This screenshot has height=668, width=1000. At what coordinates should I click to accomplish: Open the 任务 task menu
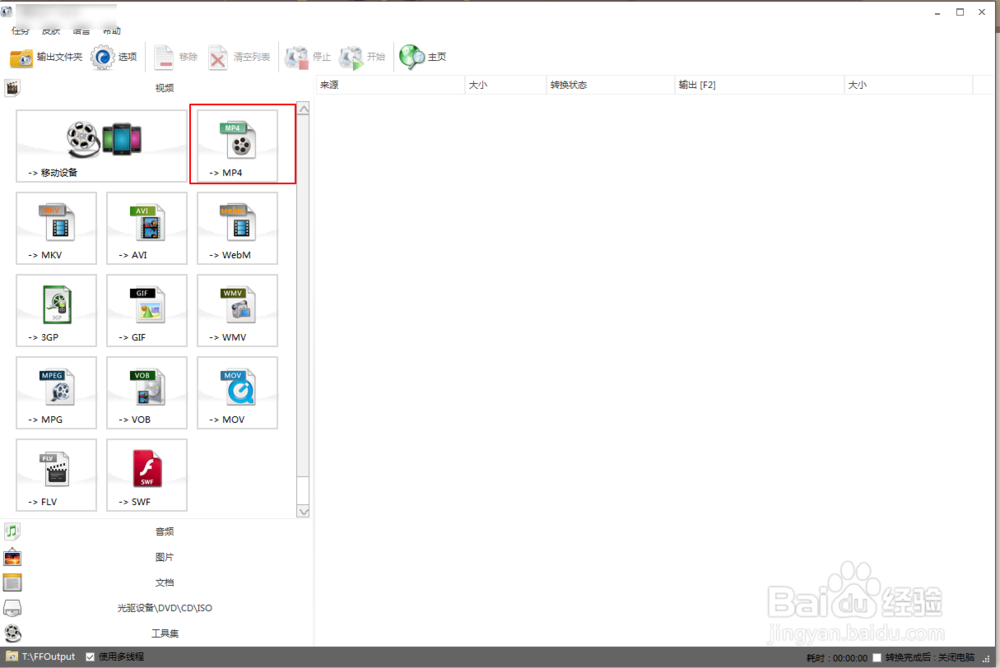20,30
